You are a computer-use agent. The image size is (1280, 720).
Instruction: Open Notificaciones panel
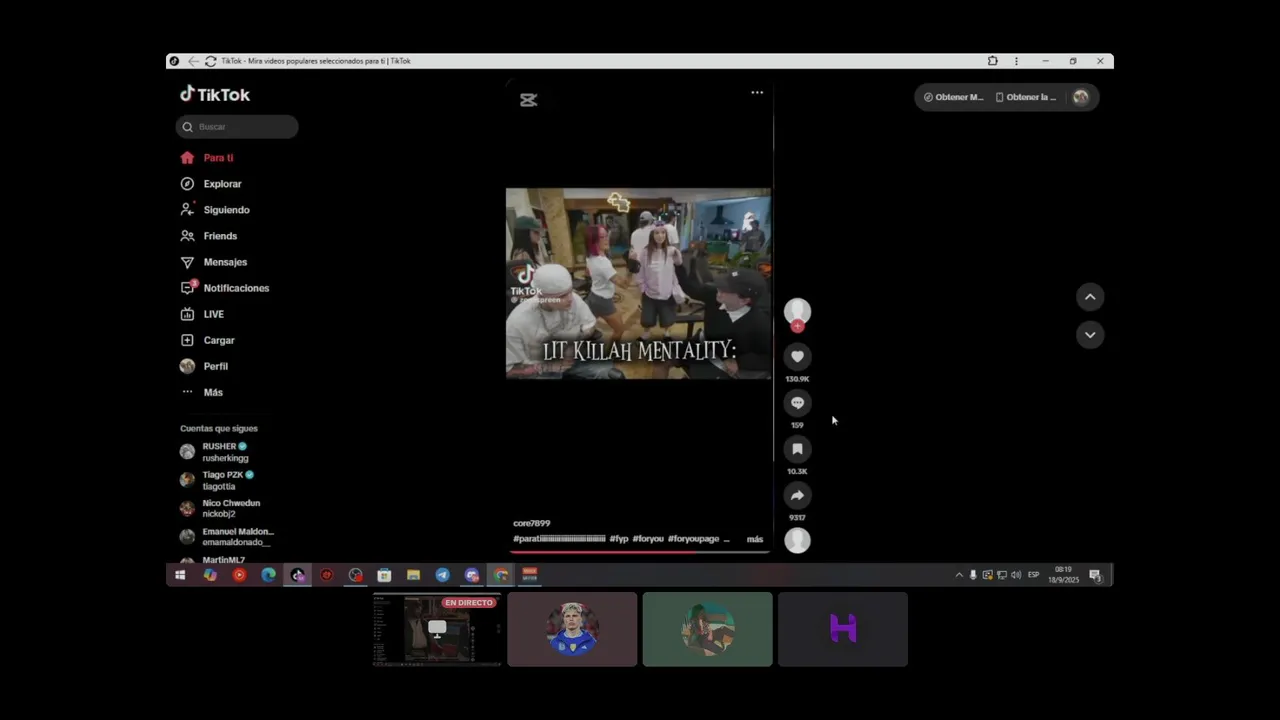click(225, 288)
